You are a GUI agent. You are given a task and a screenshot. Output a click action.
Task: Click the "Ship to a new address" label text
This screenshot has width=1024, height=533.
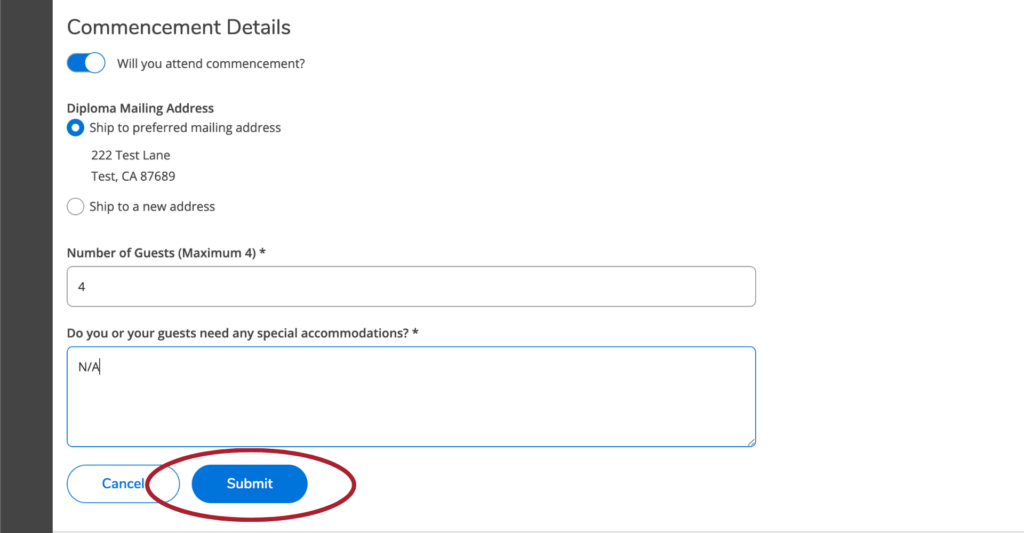152,207
